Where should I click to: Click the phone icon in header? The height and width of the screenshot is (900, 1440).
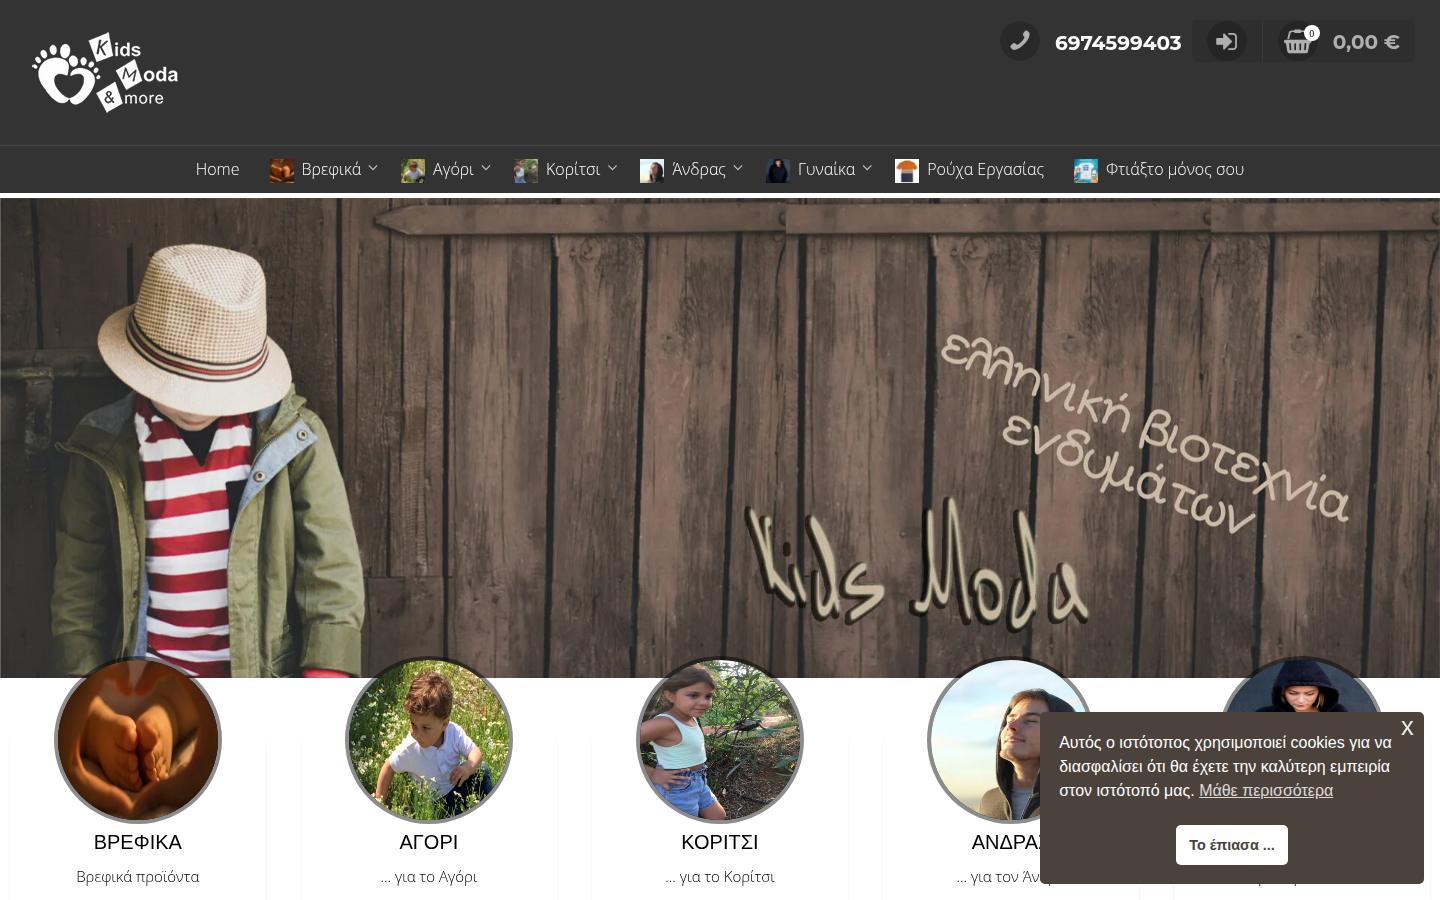pos(1020,41)
